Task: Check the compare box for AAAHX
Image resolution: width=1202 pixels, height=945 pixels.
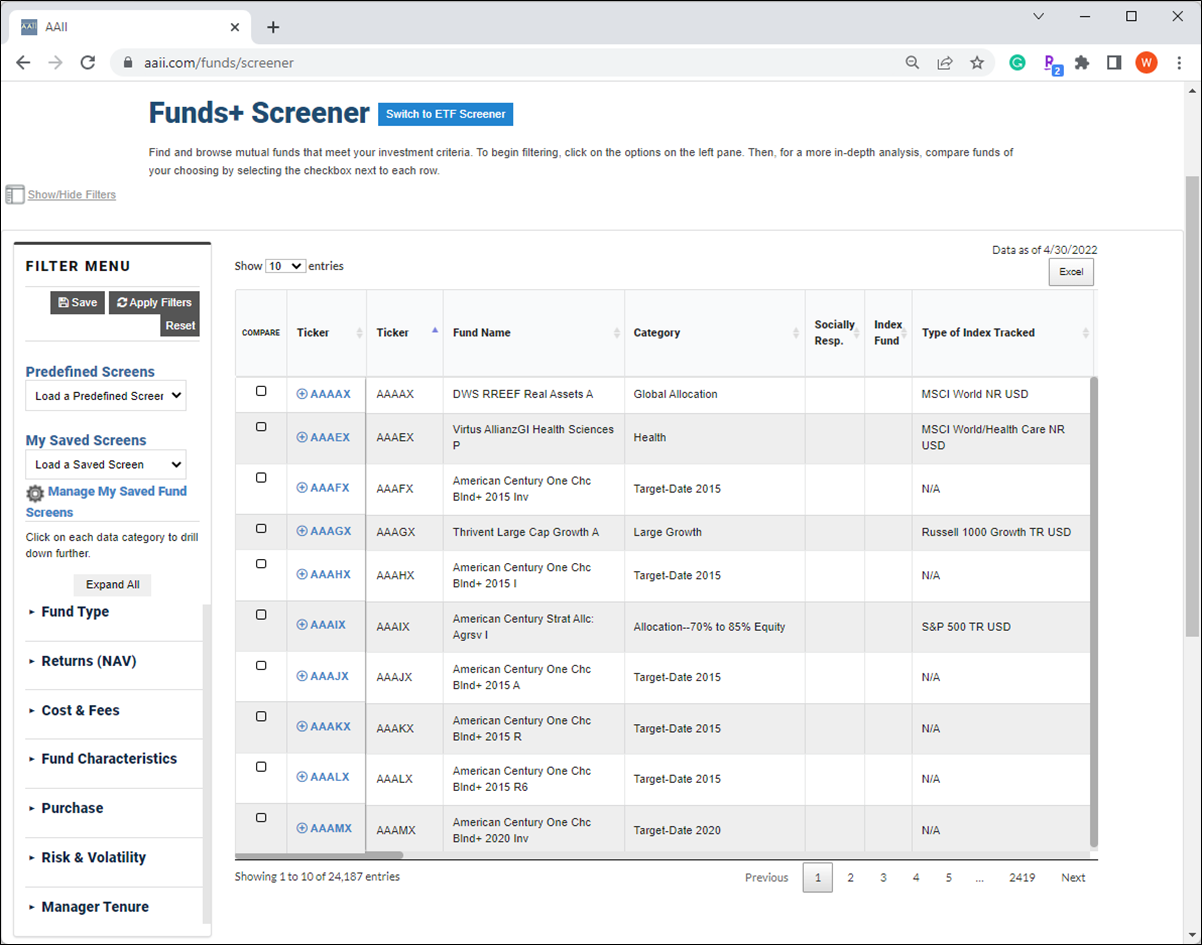Action: [261, 564]
